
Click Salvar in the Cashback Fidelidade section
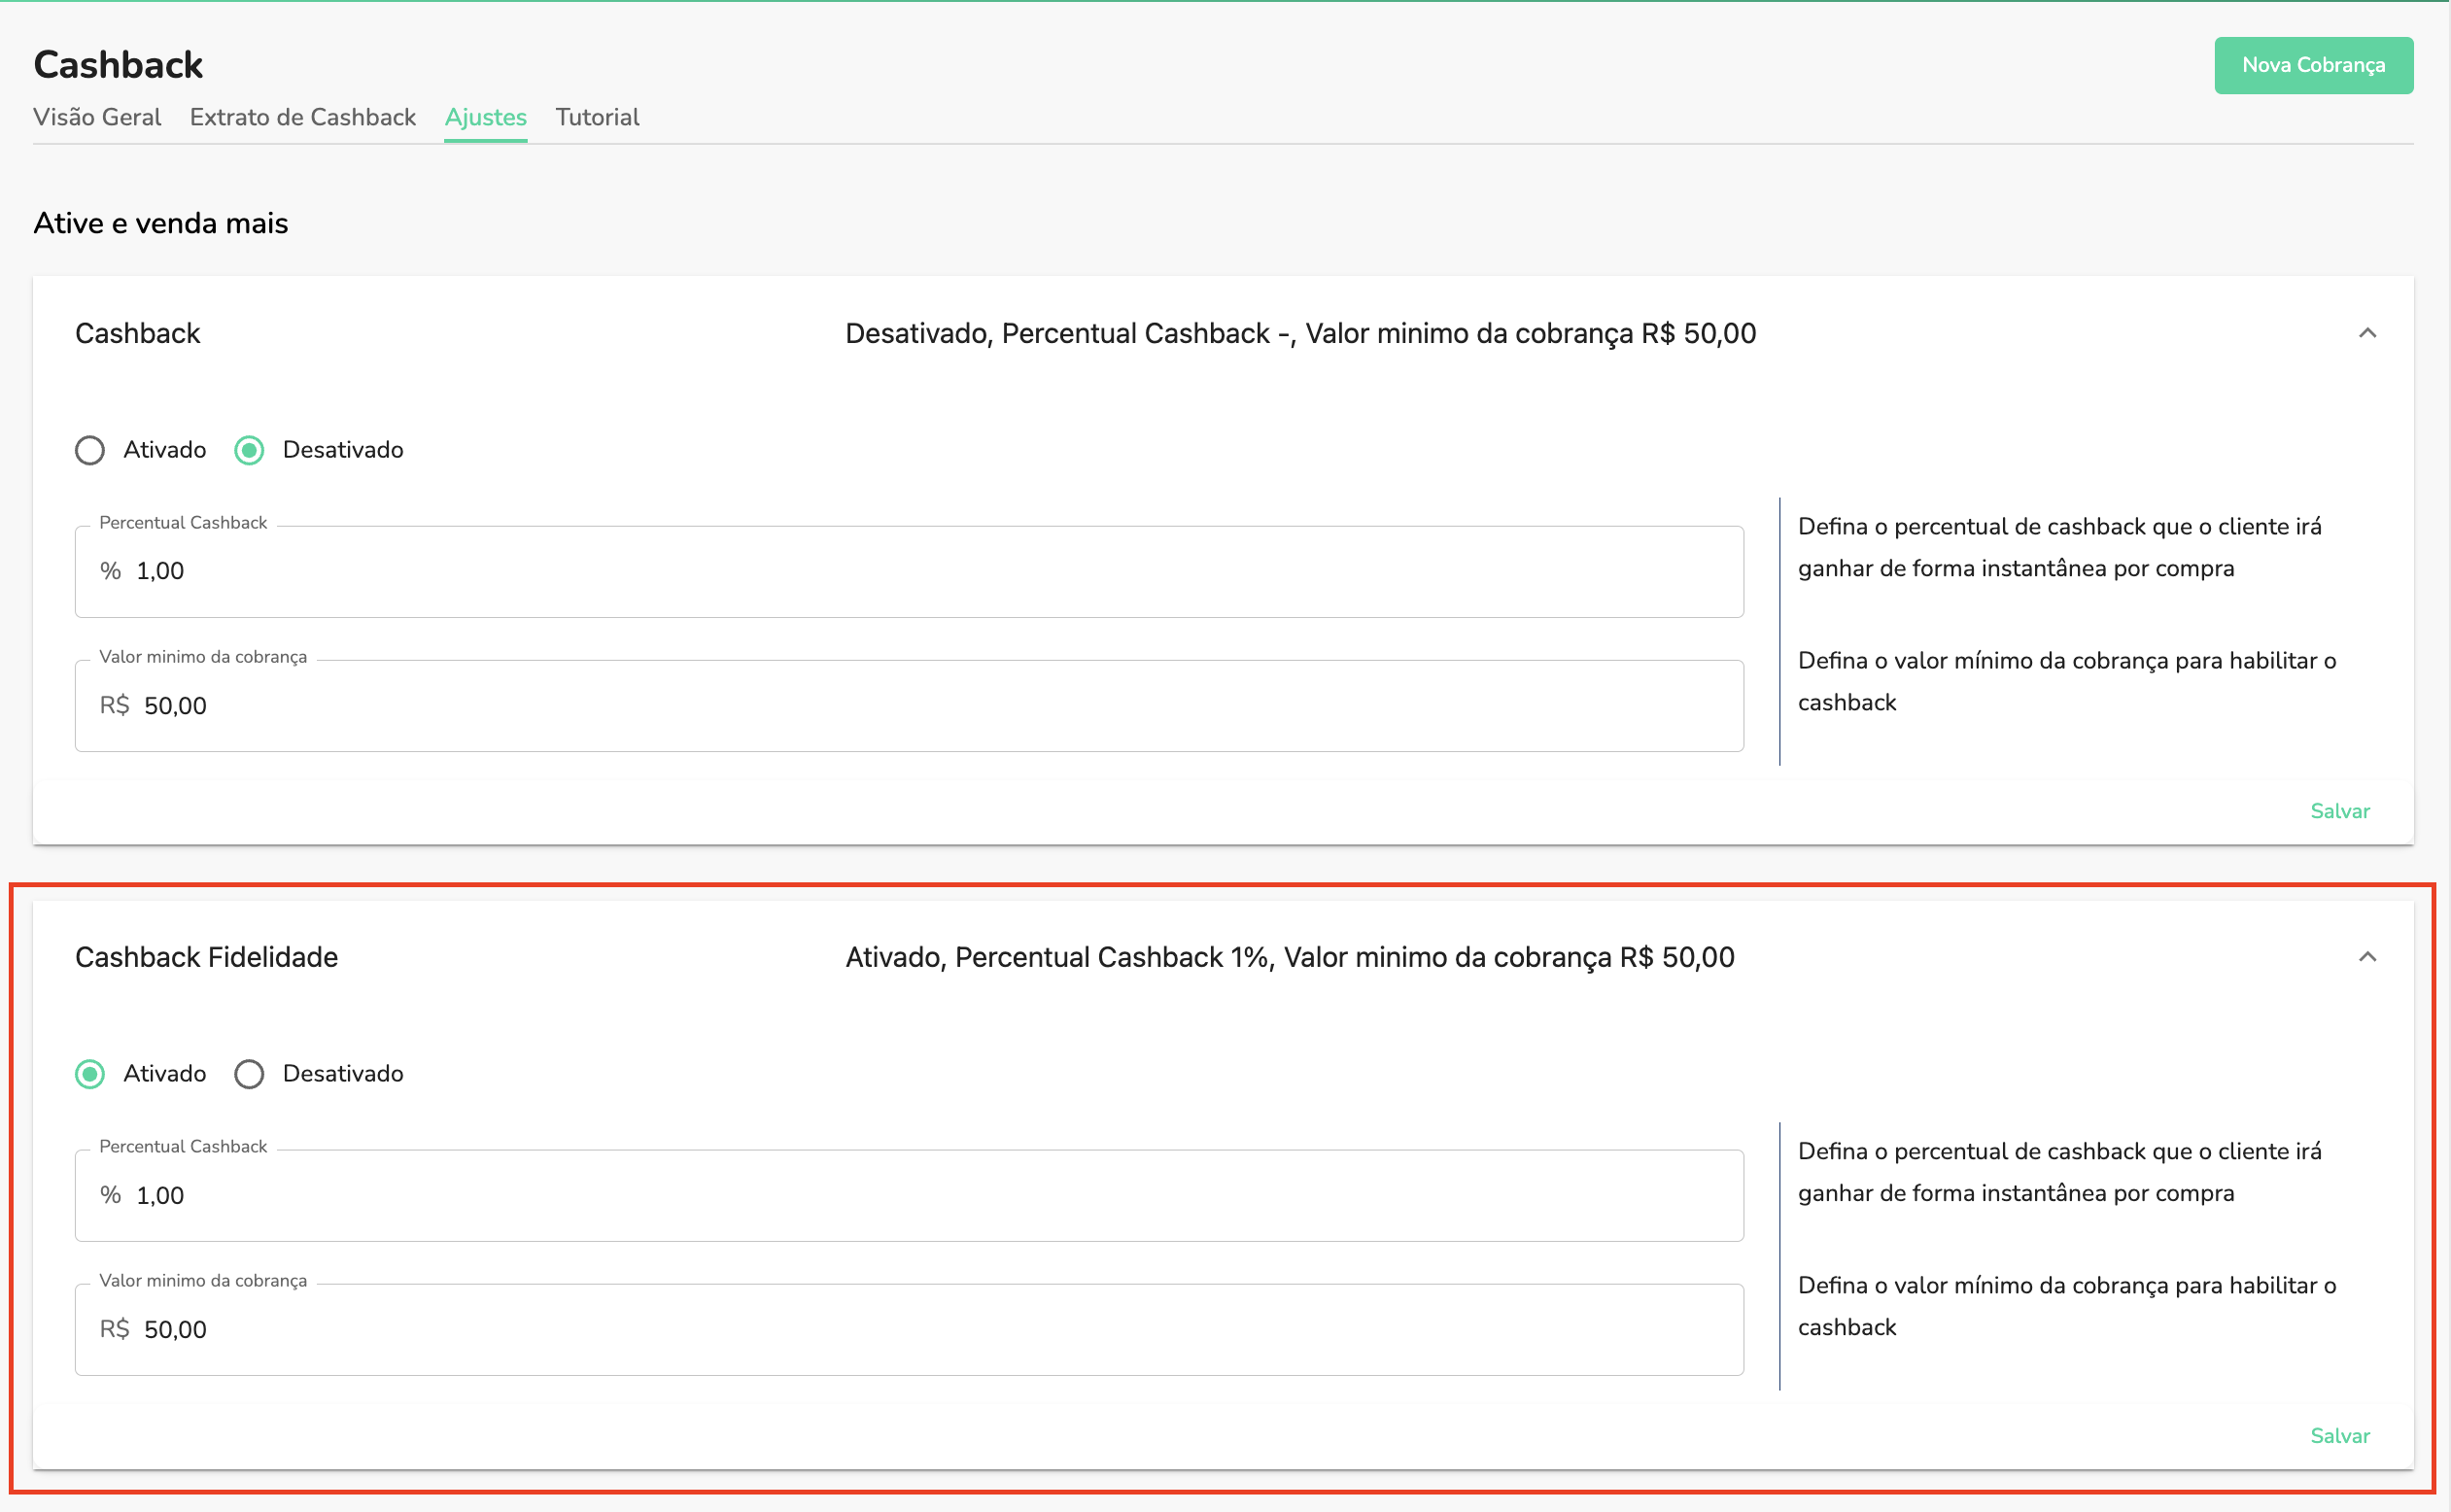pos(2340,1435)
